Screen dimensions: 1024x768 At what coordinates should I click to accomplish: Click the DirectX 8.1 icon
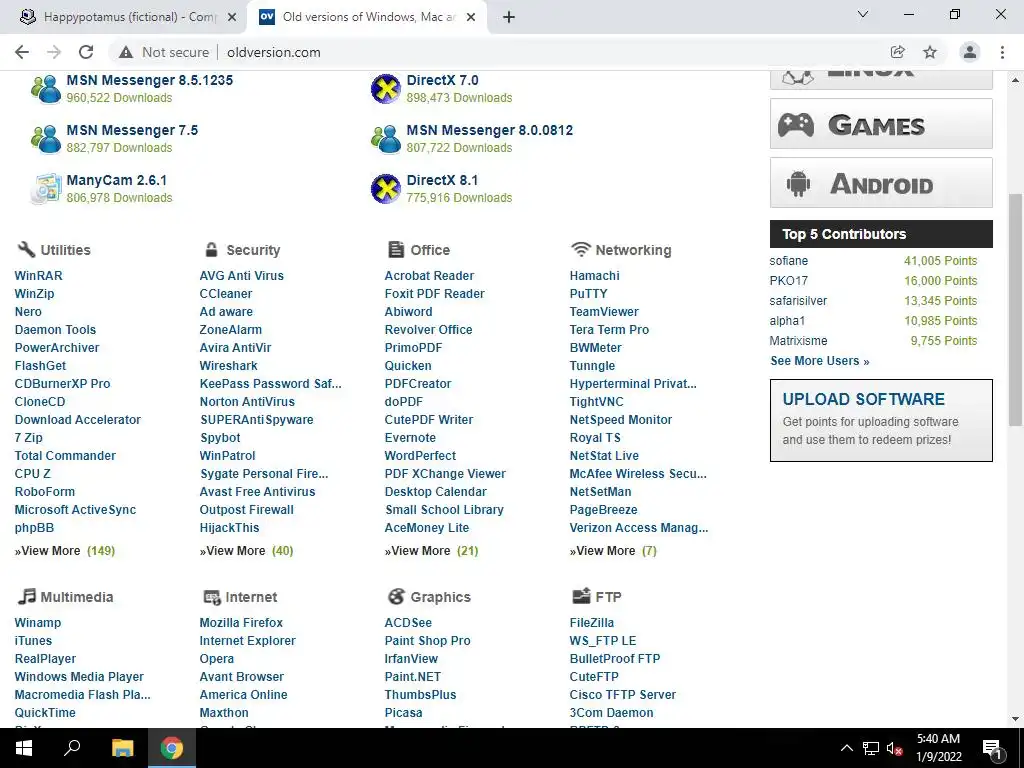point(386,189)
